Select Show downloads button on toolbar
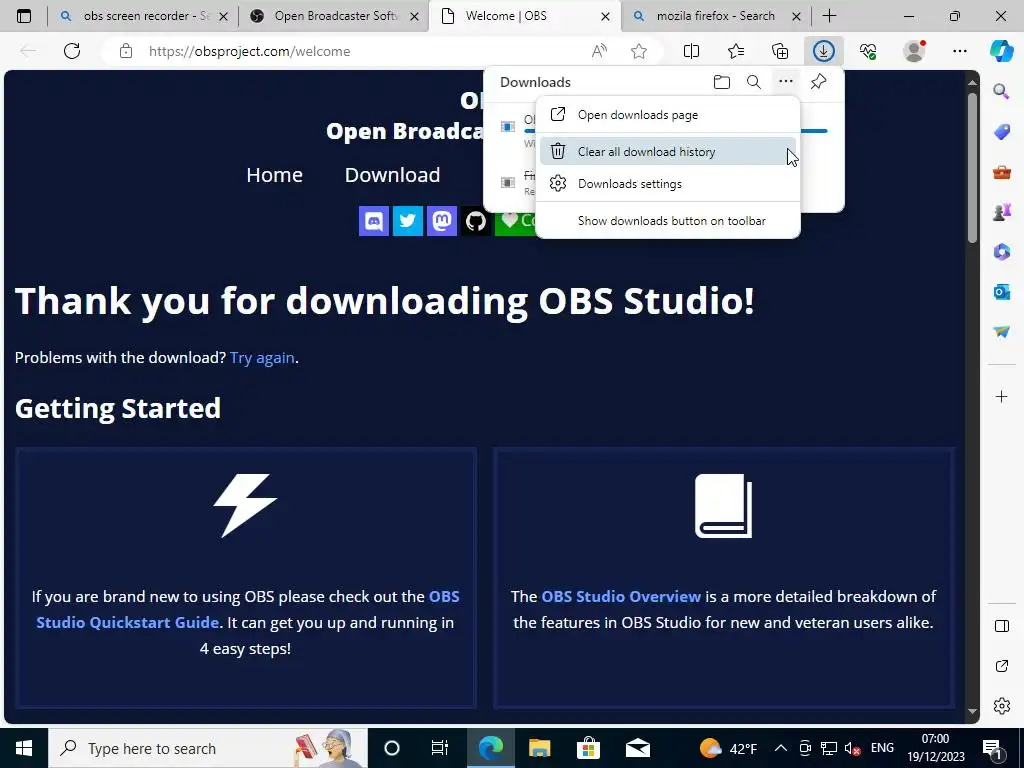The image size is (1024, 768). pos(667,221)
